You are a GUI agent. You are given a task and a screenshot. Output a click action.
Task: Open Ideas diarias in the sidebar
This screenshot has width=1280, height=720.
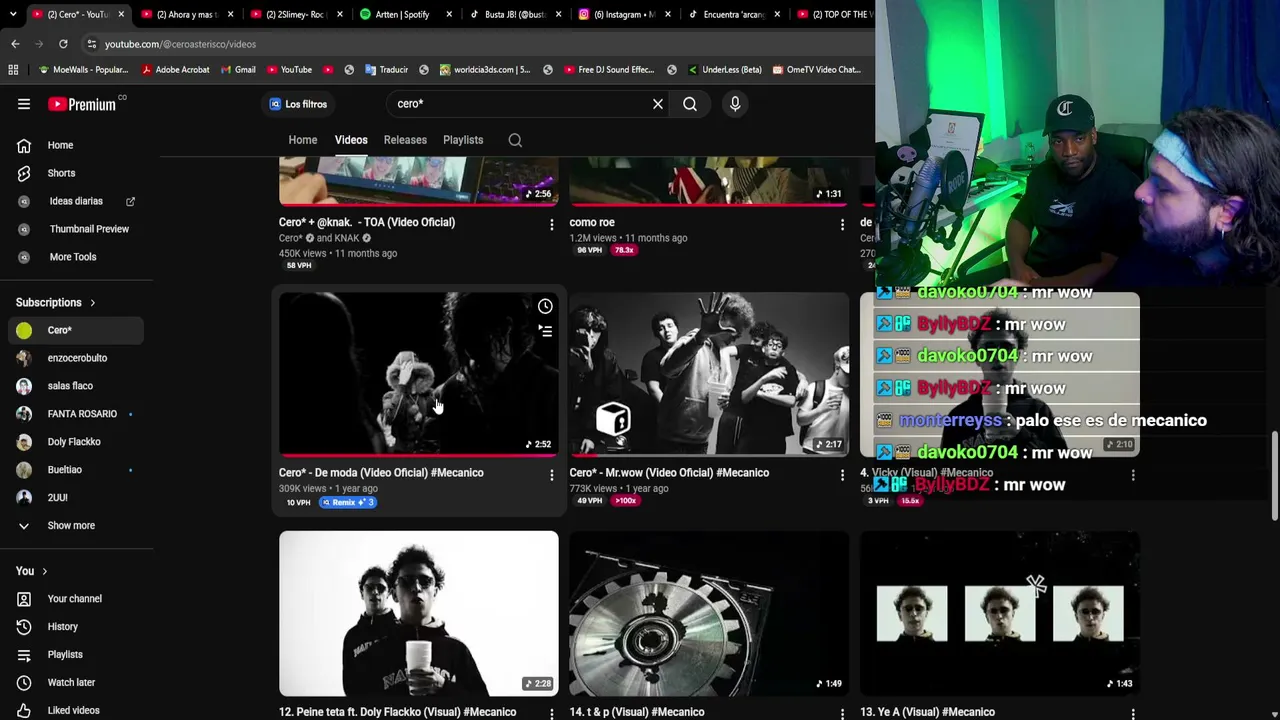(x=76, y=201)
